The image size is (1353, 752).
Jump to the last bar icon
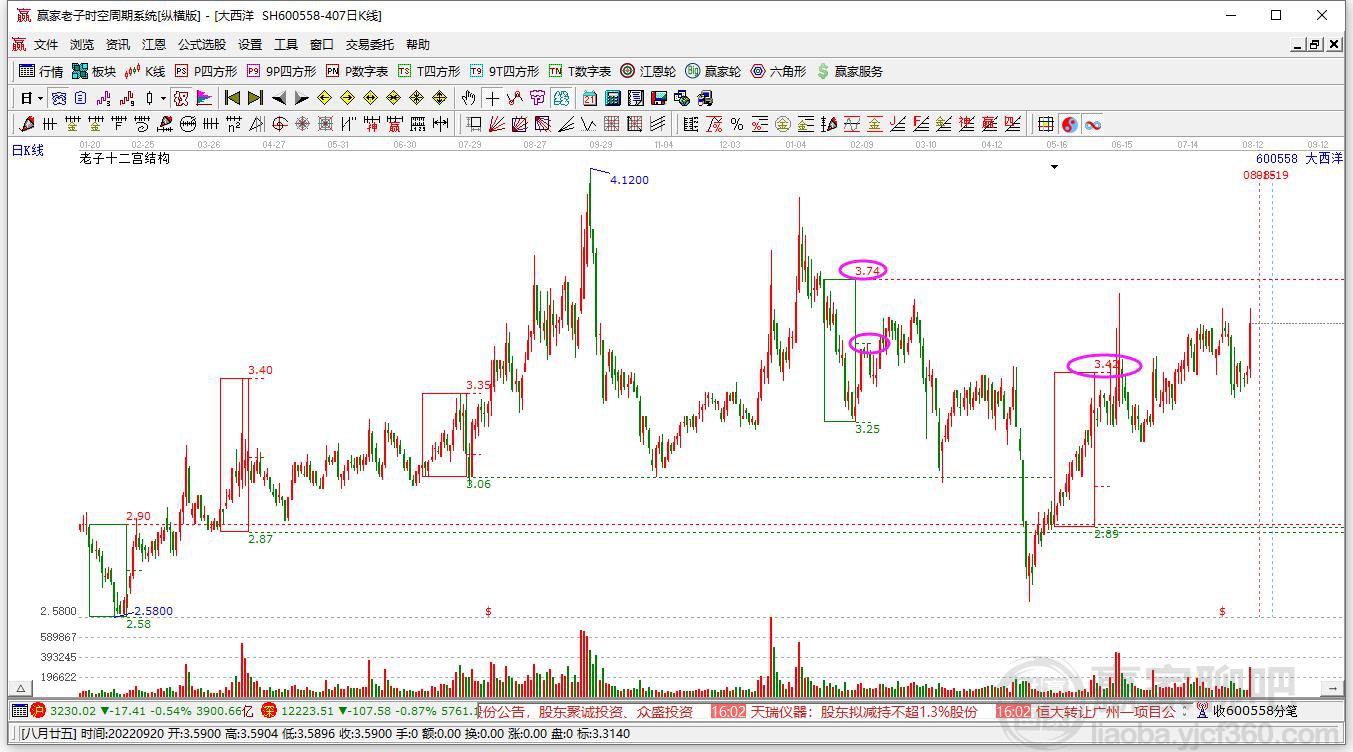[255, 98]
